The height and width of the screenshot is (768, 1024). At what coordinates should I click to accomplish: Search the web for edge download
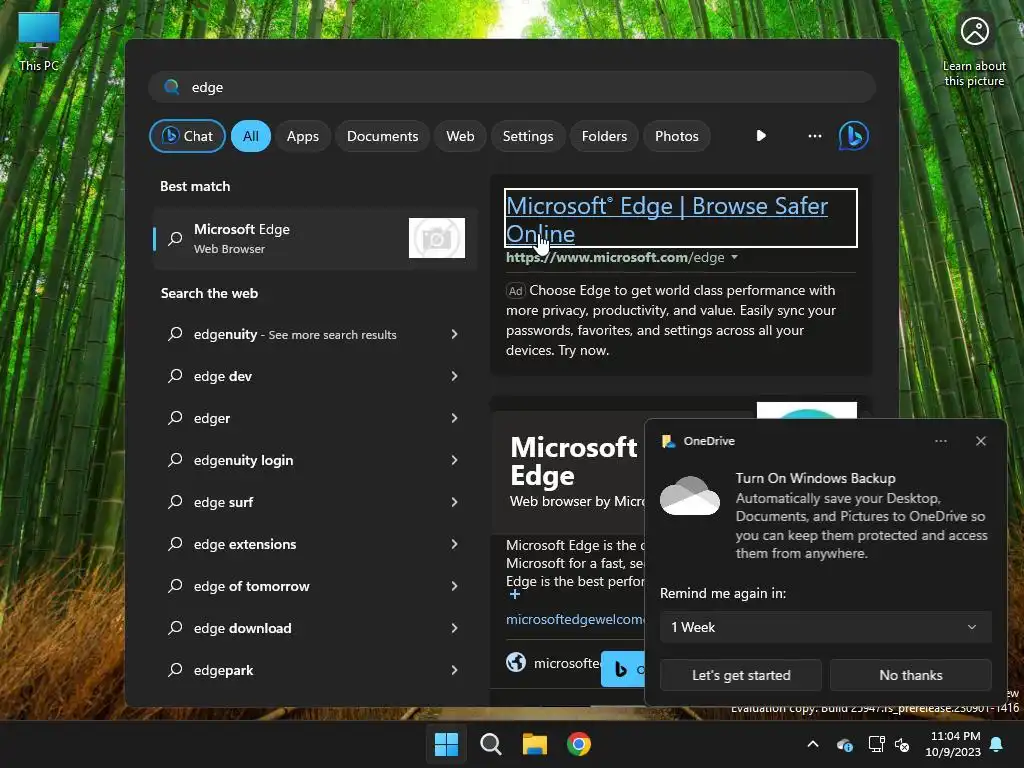[x=315, y=628]
